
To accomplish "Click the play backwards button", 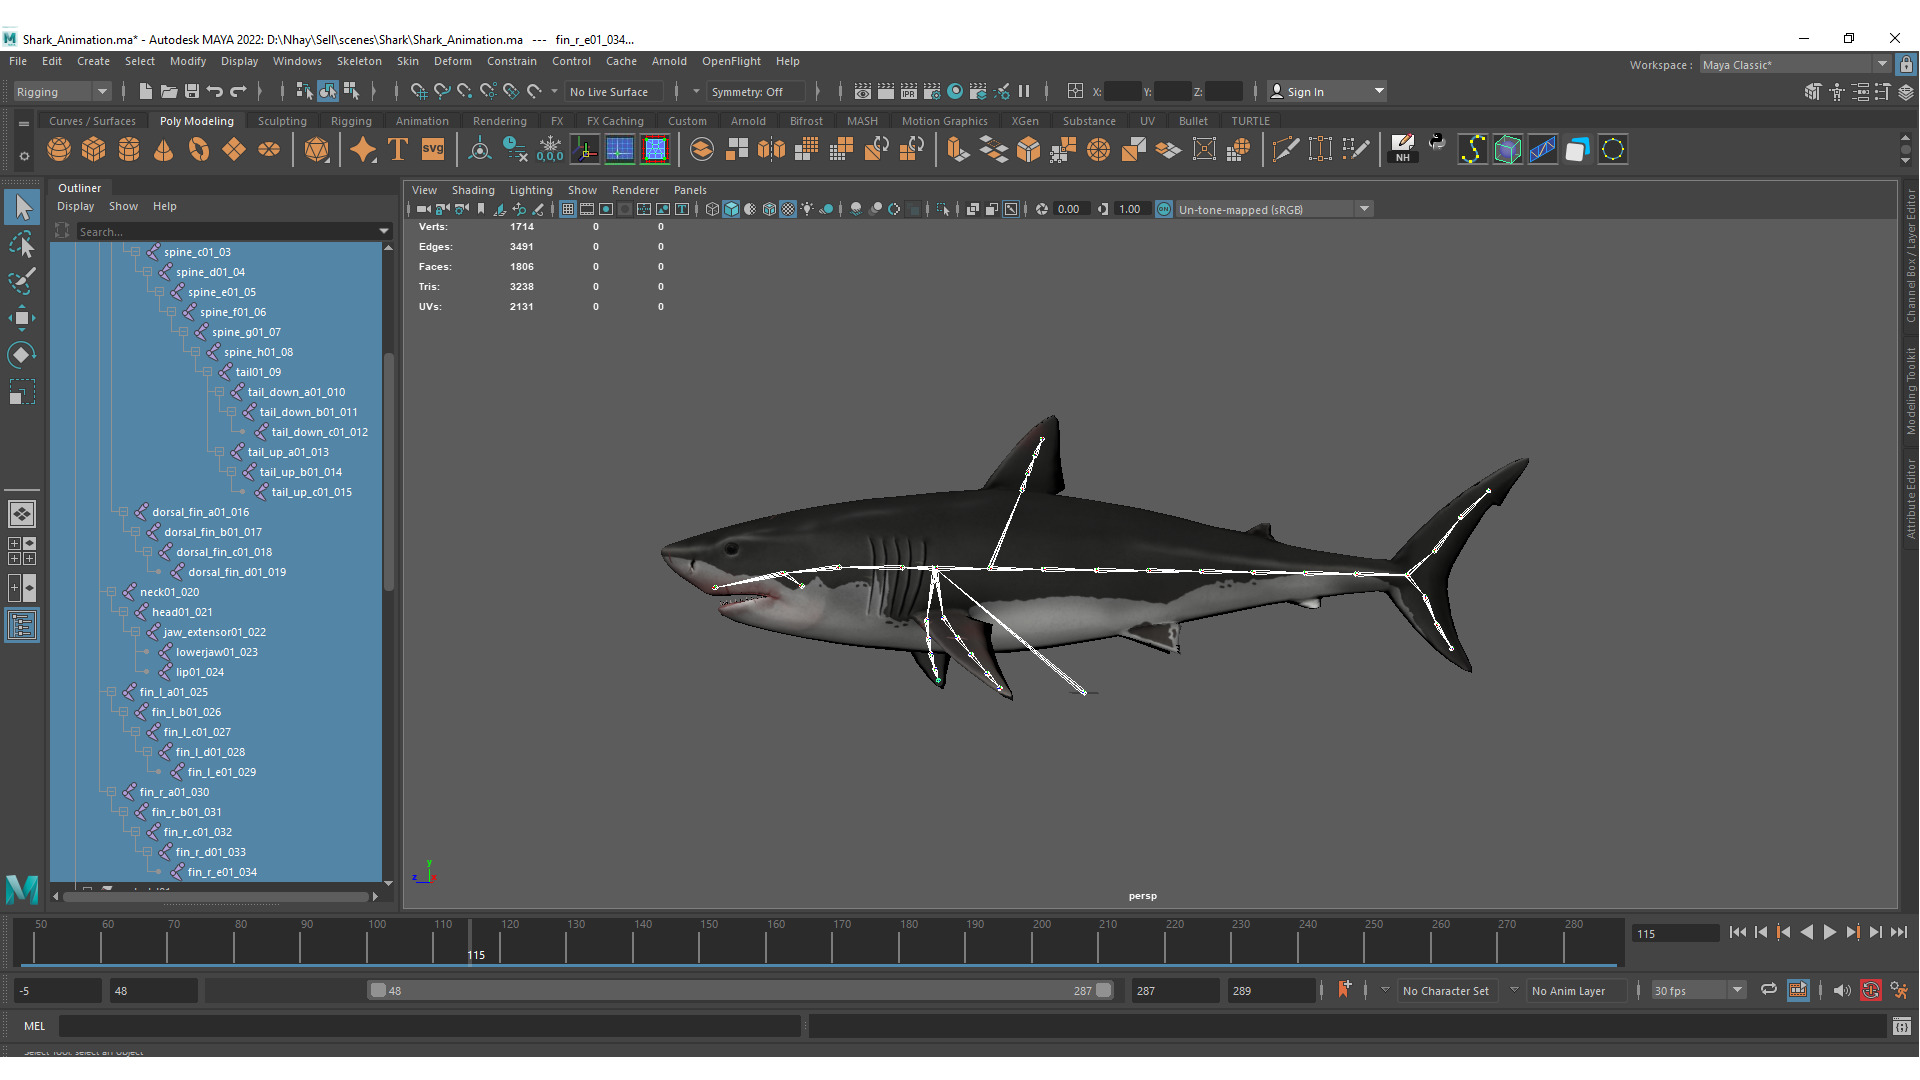I will coord(1806,932).
